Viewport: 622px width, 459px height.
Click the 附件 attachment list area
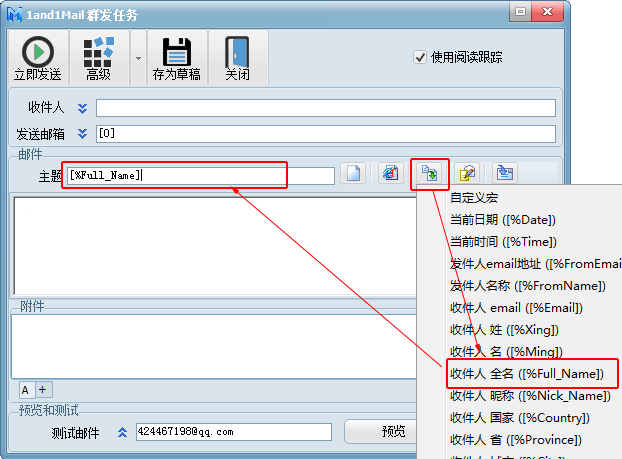click(x=214, y=346)
